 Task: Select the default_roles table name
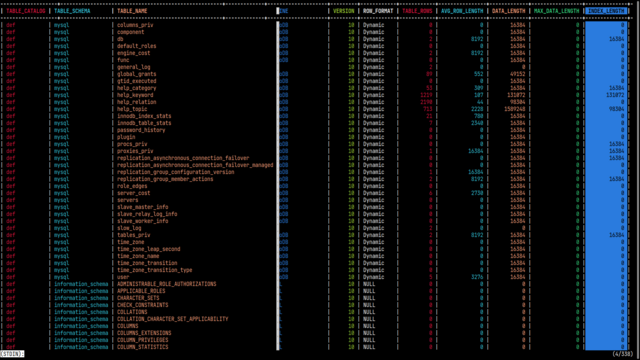pyautogui.click(x=137, y=46)
